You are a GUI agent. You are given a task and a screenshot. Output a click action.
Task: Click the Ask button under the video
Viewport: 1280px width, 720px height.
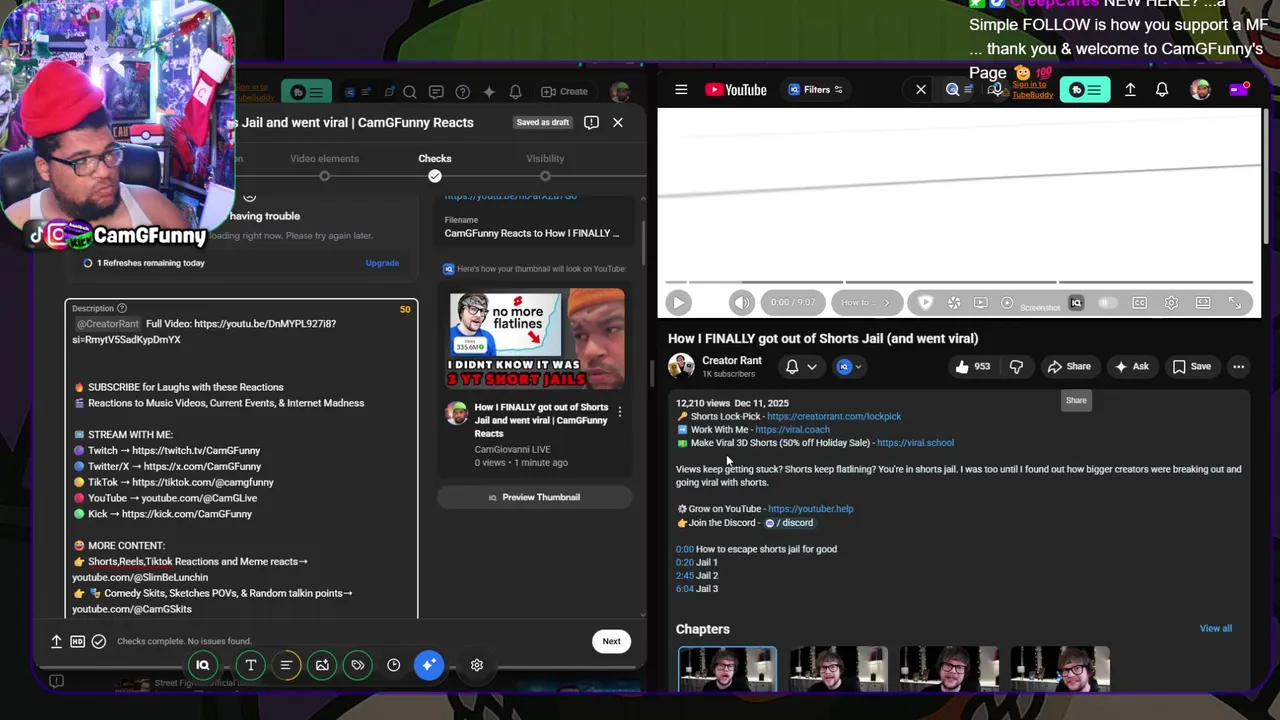[x=1131, y=367]
